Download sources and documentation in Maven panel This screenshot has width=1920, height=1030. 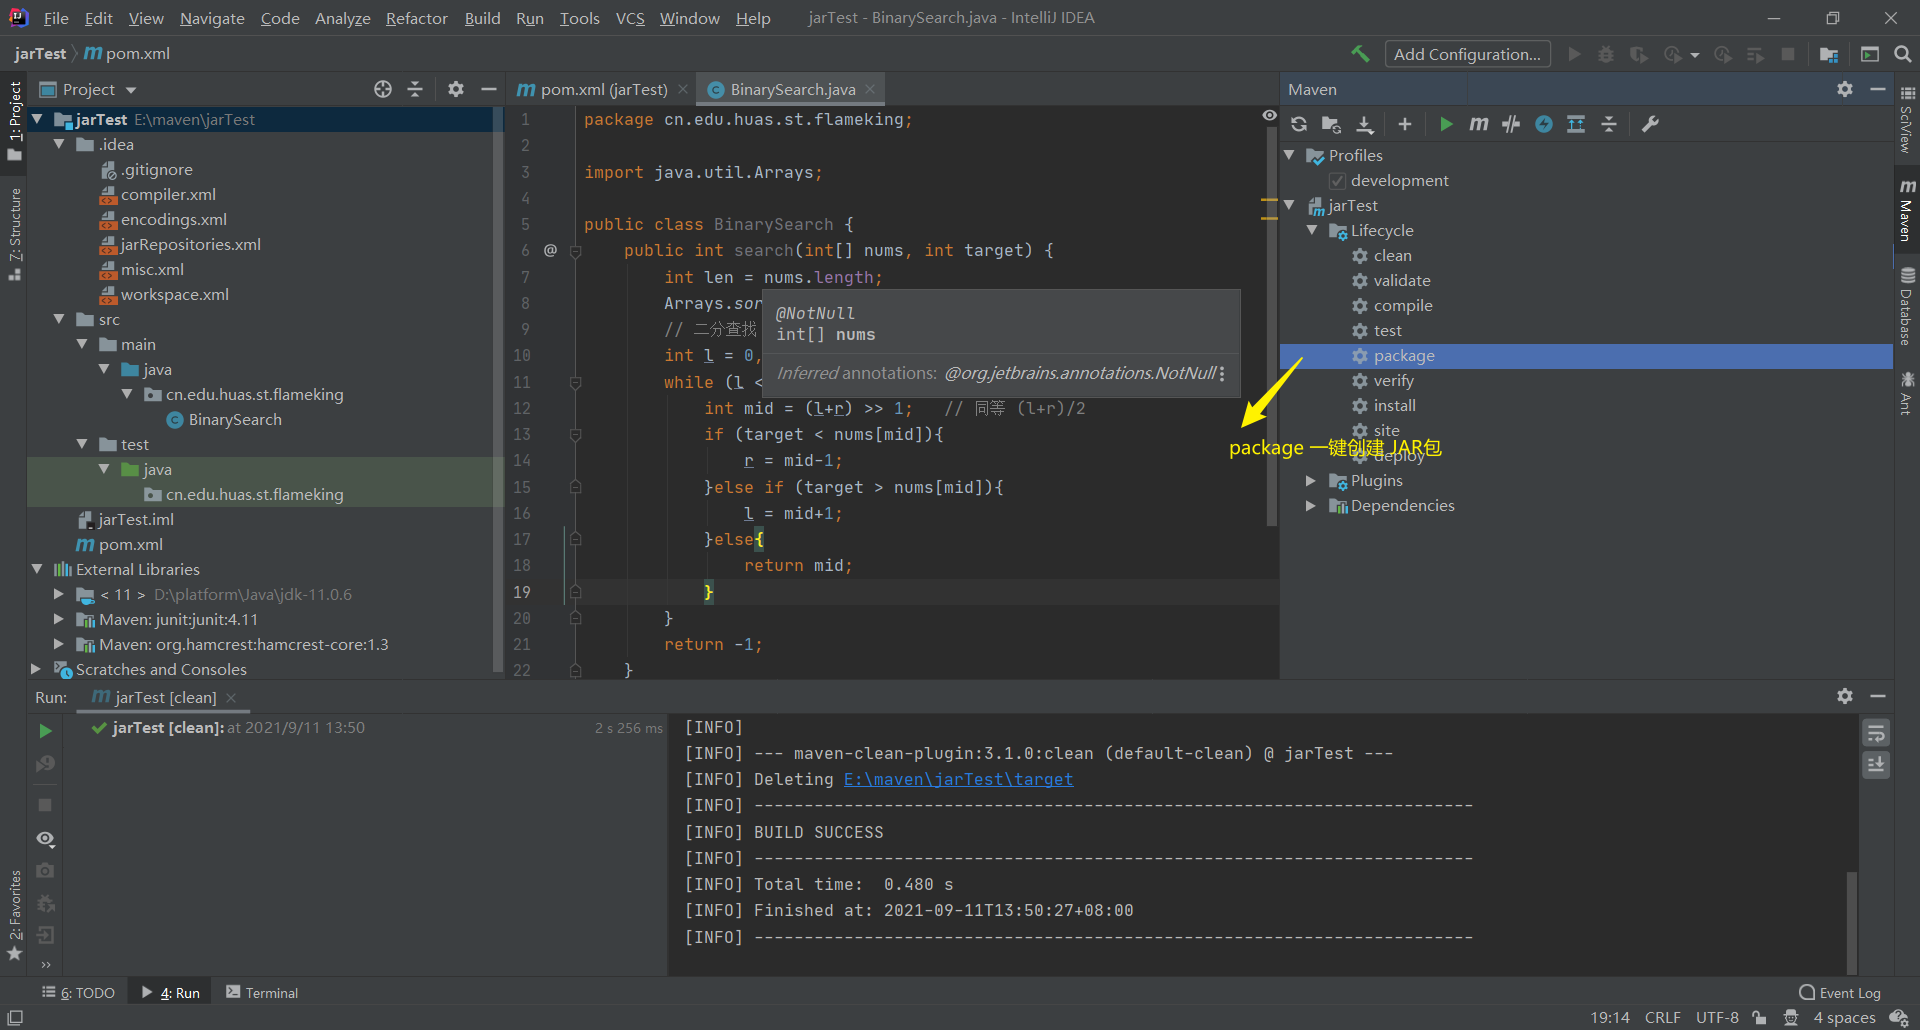click(1365, 124)
